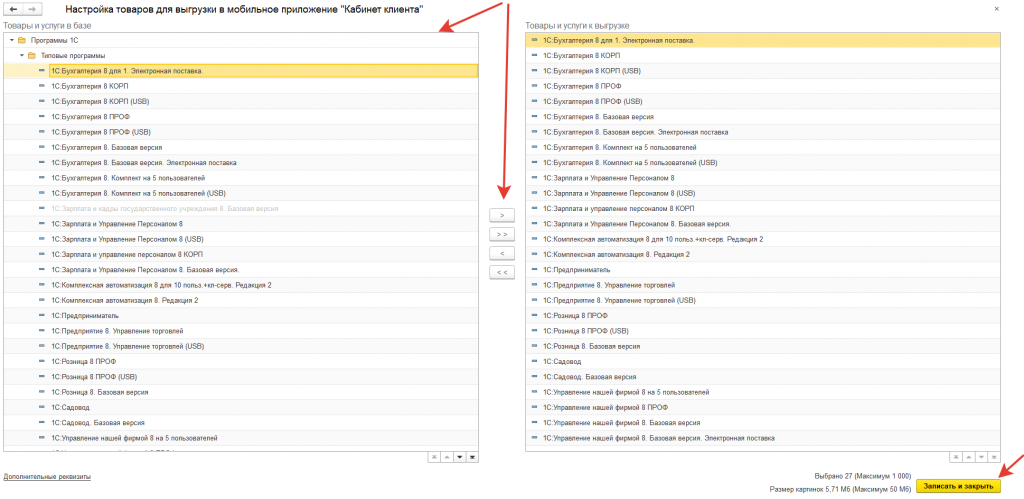Click the 'Выбрано 27 (Максимум 1 000)' status text
This screenshot has height=499, width=1024.
pos(863,475)
